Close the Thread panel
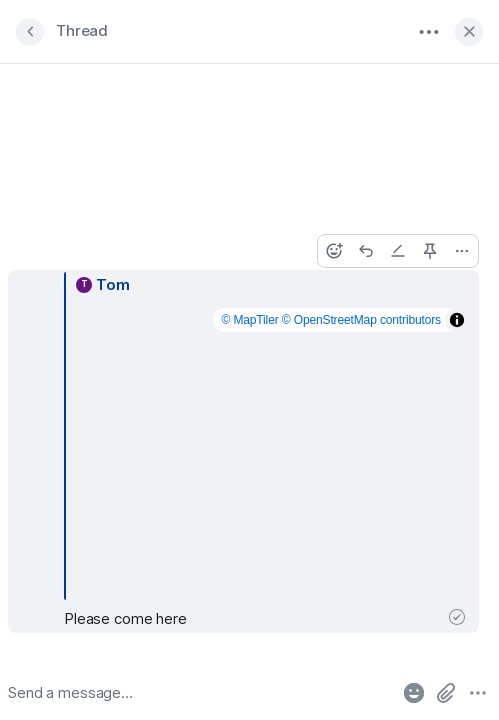The image size is (499, 720). click(x=469, y=32)
